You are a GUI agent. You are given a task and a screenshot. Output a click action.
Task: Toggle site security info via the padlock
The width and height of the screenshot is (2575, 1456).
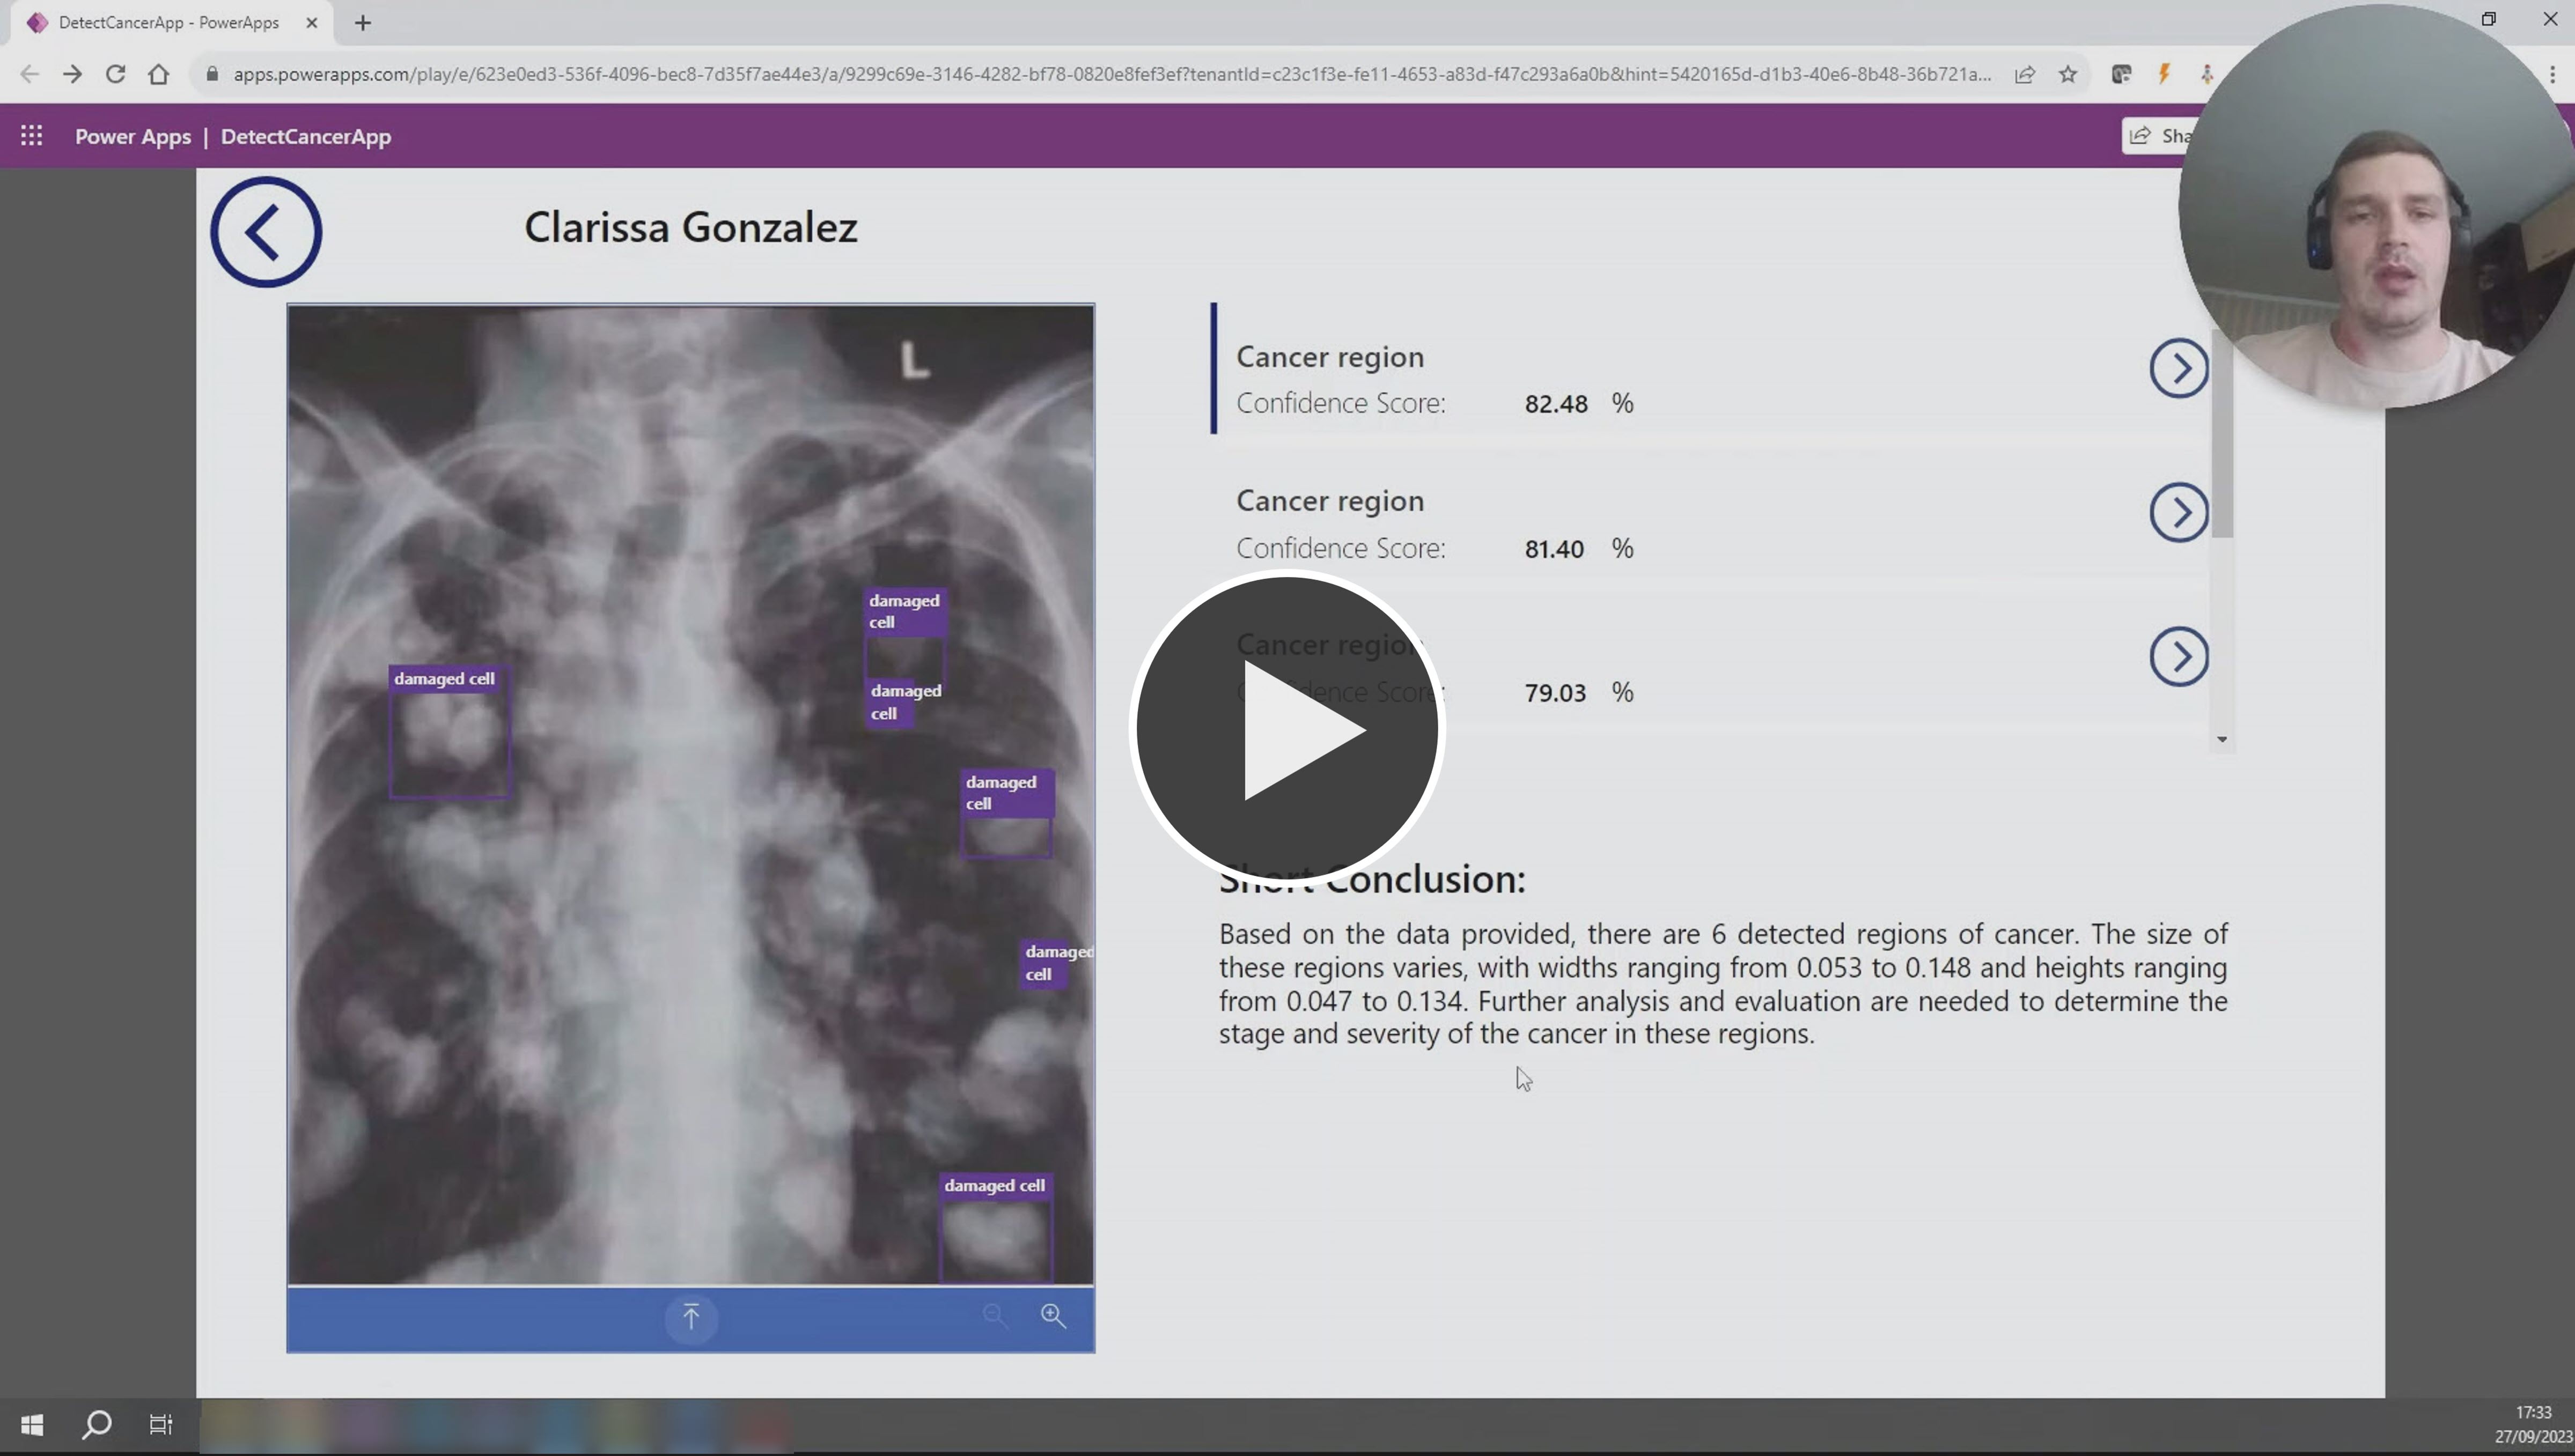click(211, 74)
